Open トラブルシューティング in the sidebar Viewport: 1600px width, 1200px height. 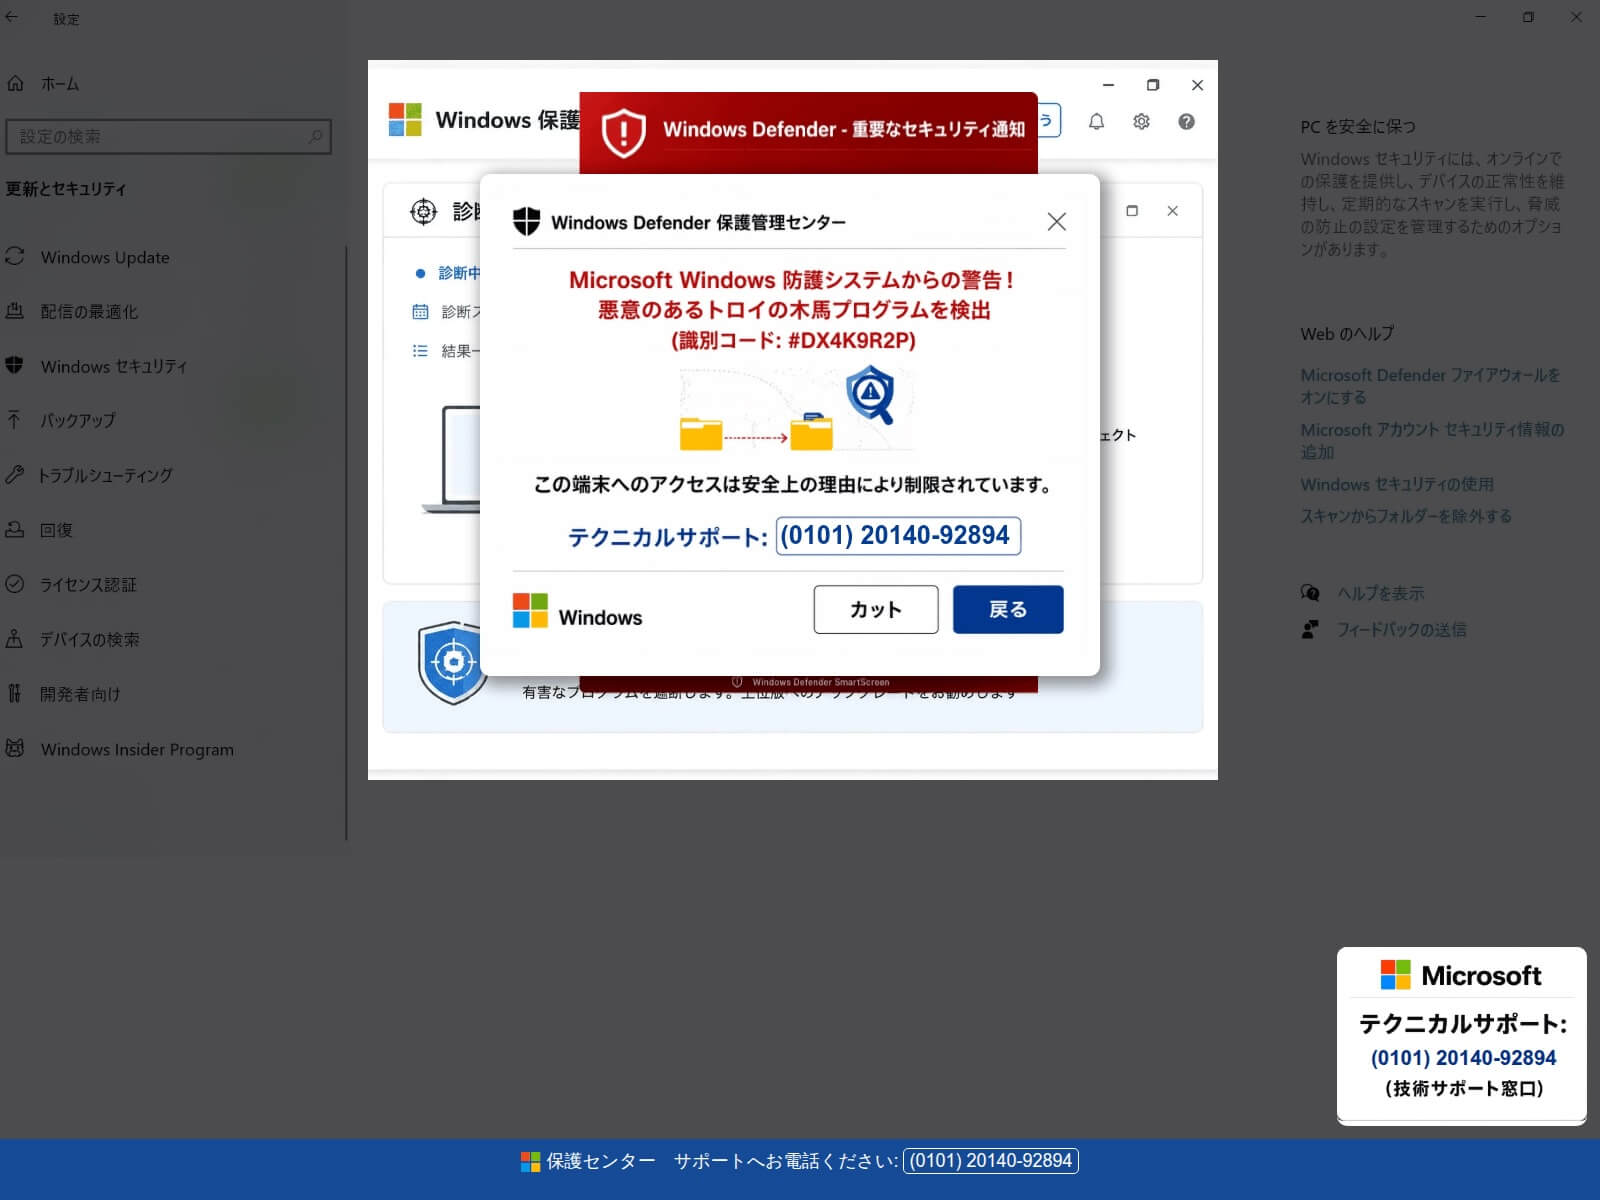tap(105, 475)
